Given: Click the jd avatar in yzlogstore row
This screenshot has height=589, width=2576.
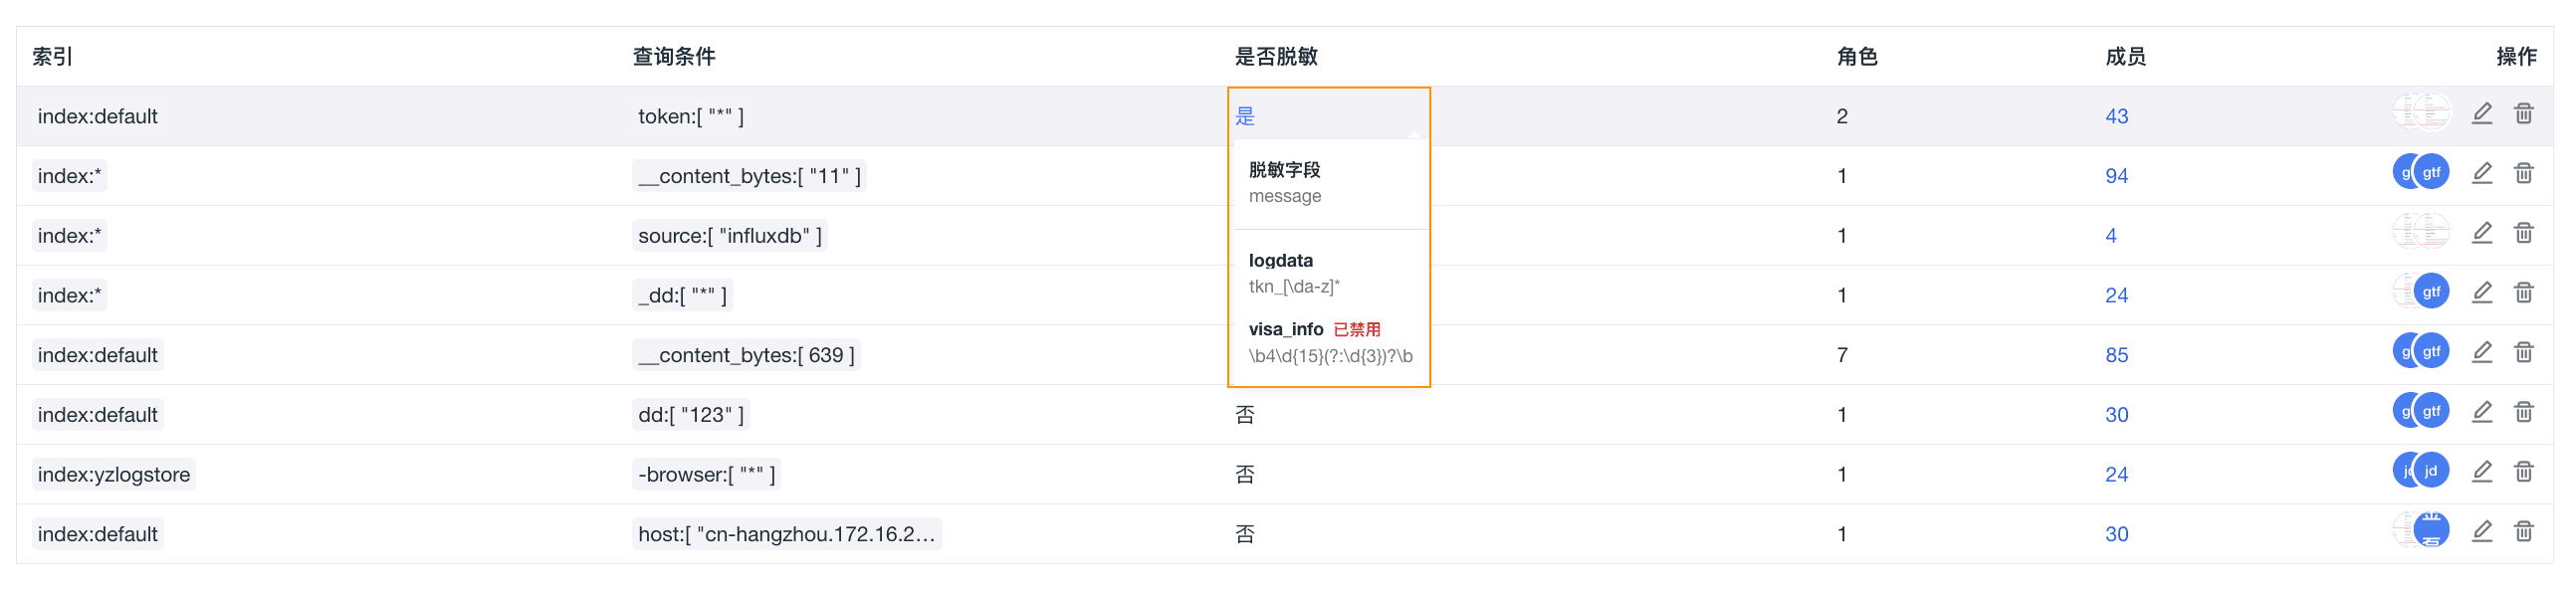Looking at the screenshot, I should pos(2432,471).
